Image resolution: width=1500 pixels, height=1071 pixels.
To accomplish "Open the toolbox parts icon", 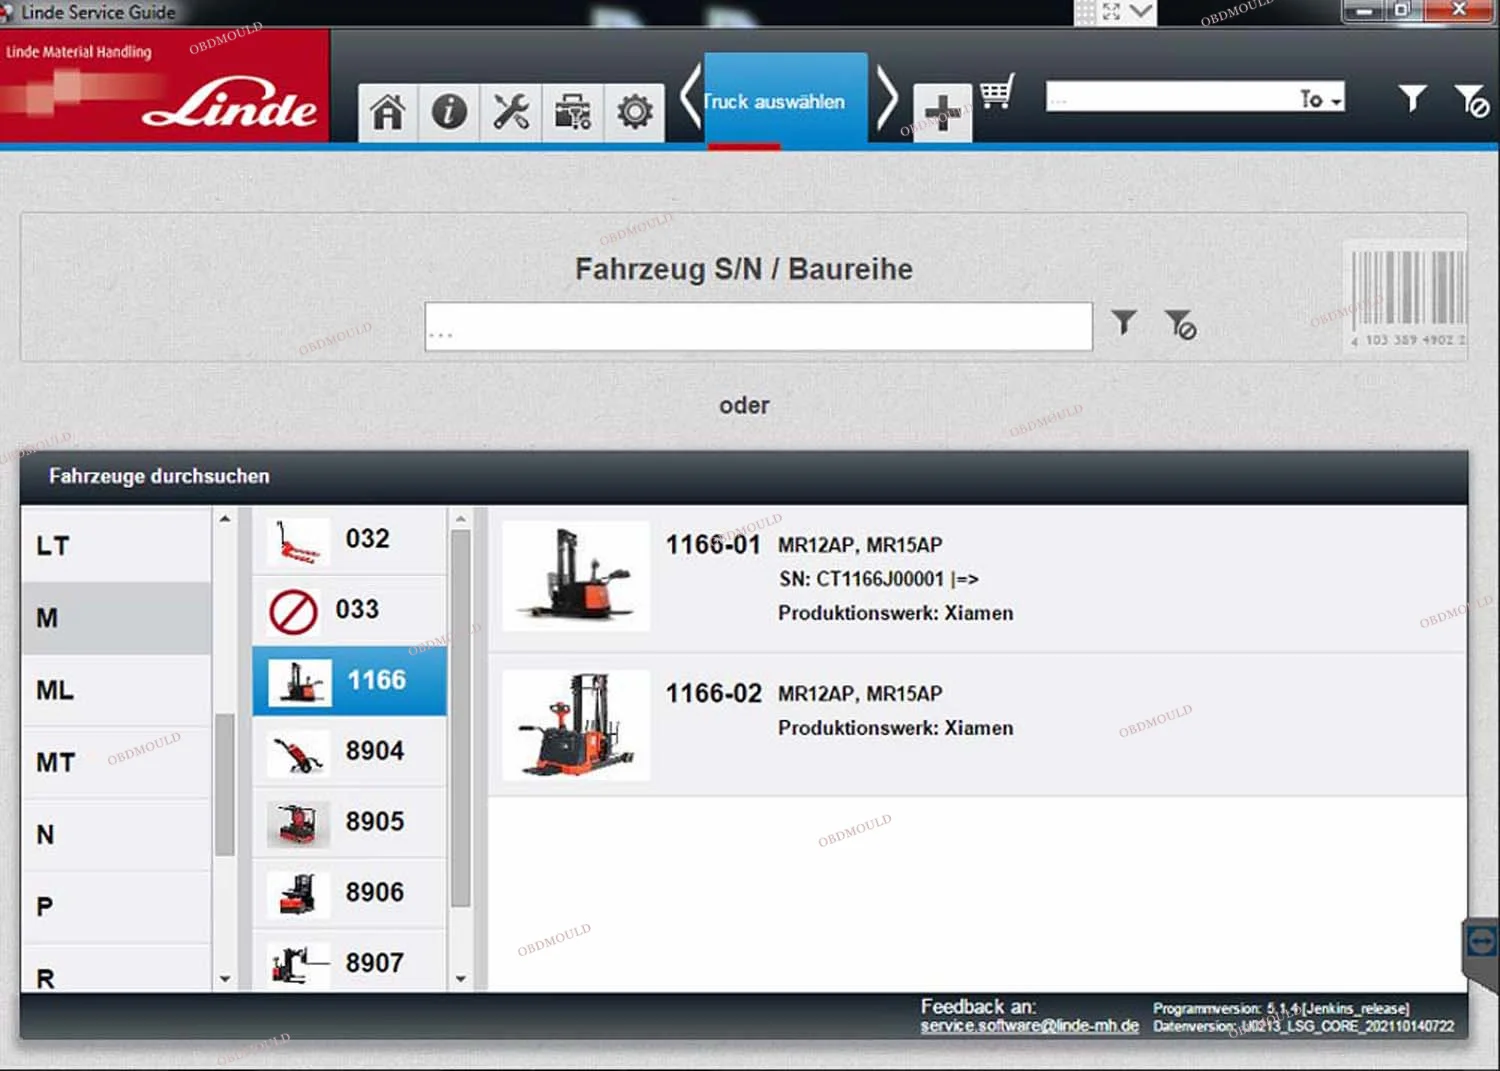I will [573, 112].
